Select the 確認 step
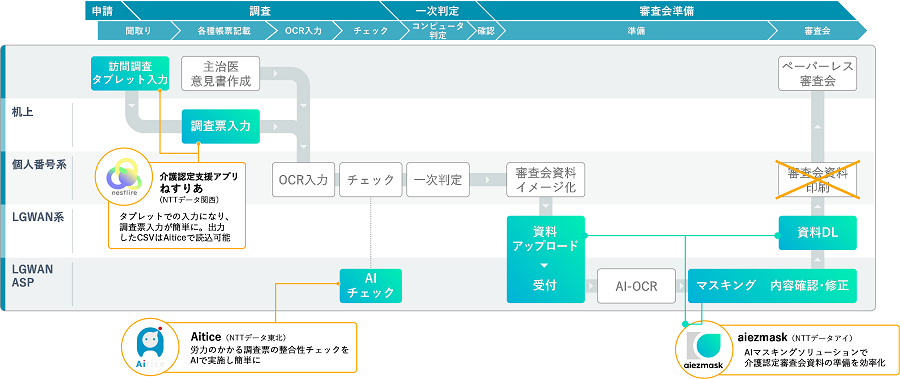This screenshot has width=900, height=379. (486, 31)
